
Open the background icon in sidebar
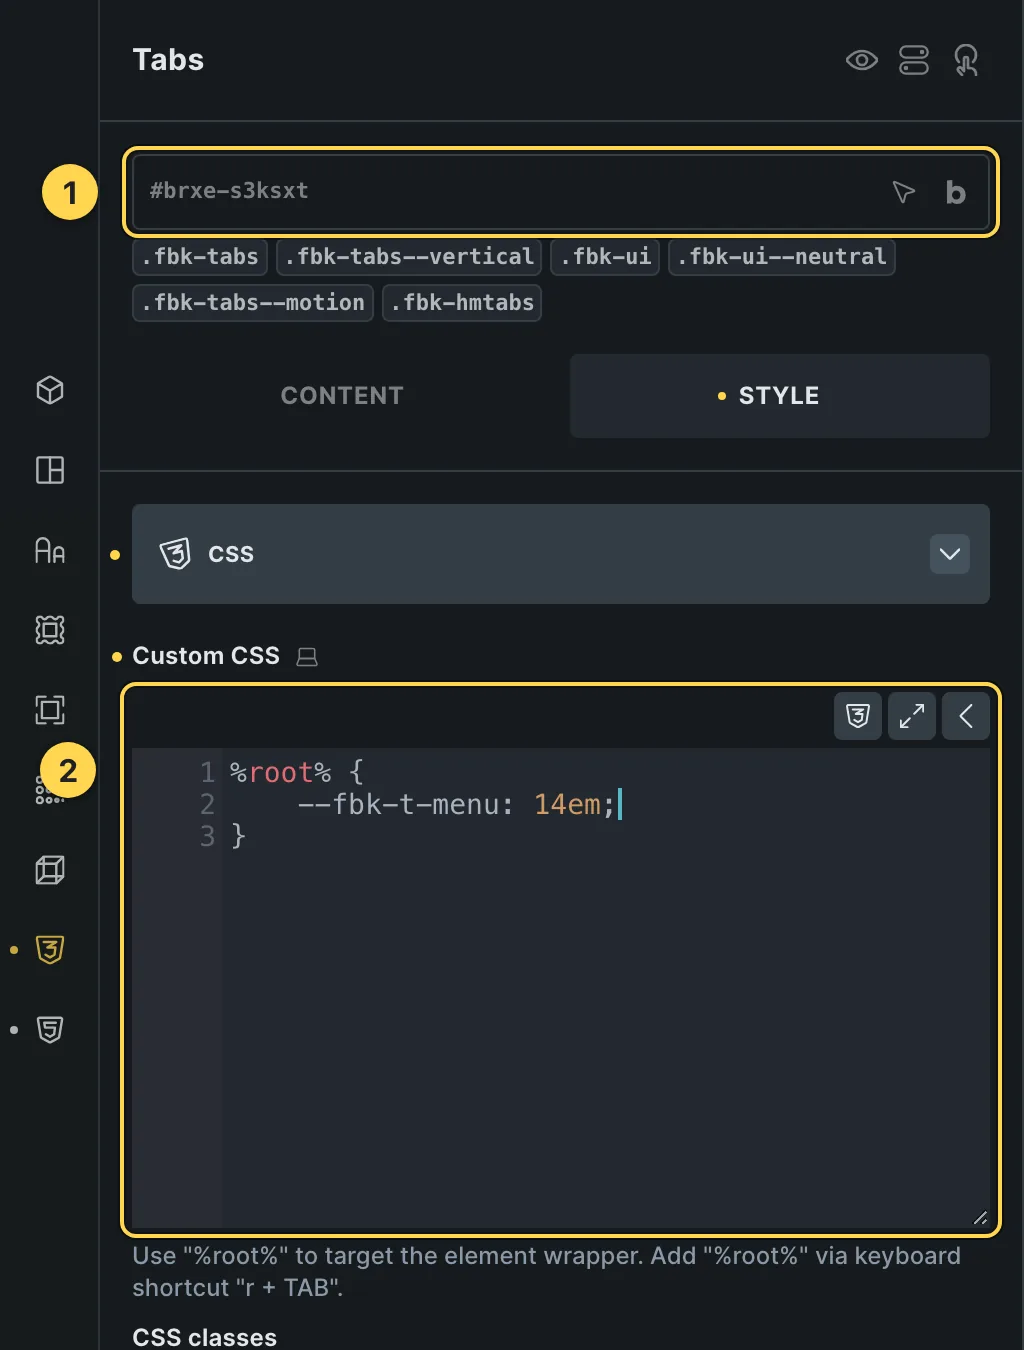[x=50, y=630]
